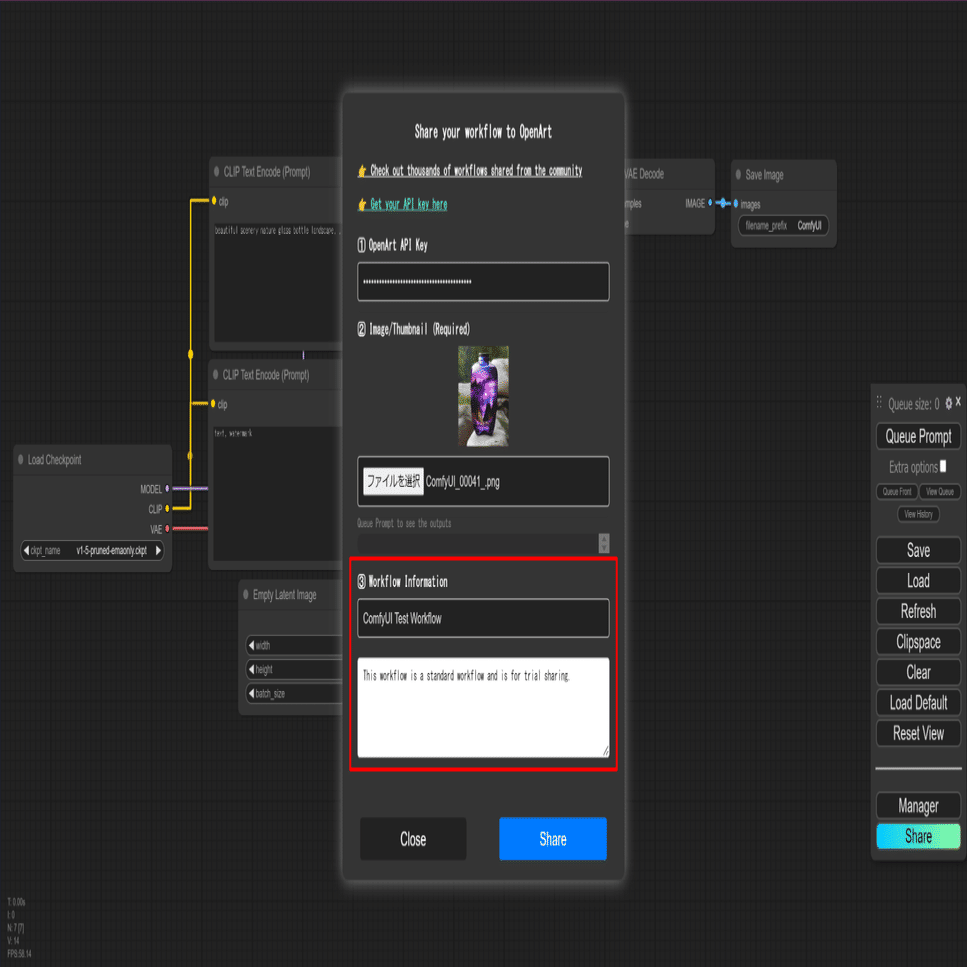Open the queue panel settings gear
Image resolution: width=967 pixels, height=967 pixels.
948,403
